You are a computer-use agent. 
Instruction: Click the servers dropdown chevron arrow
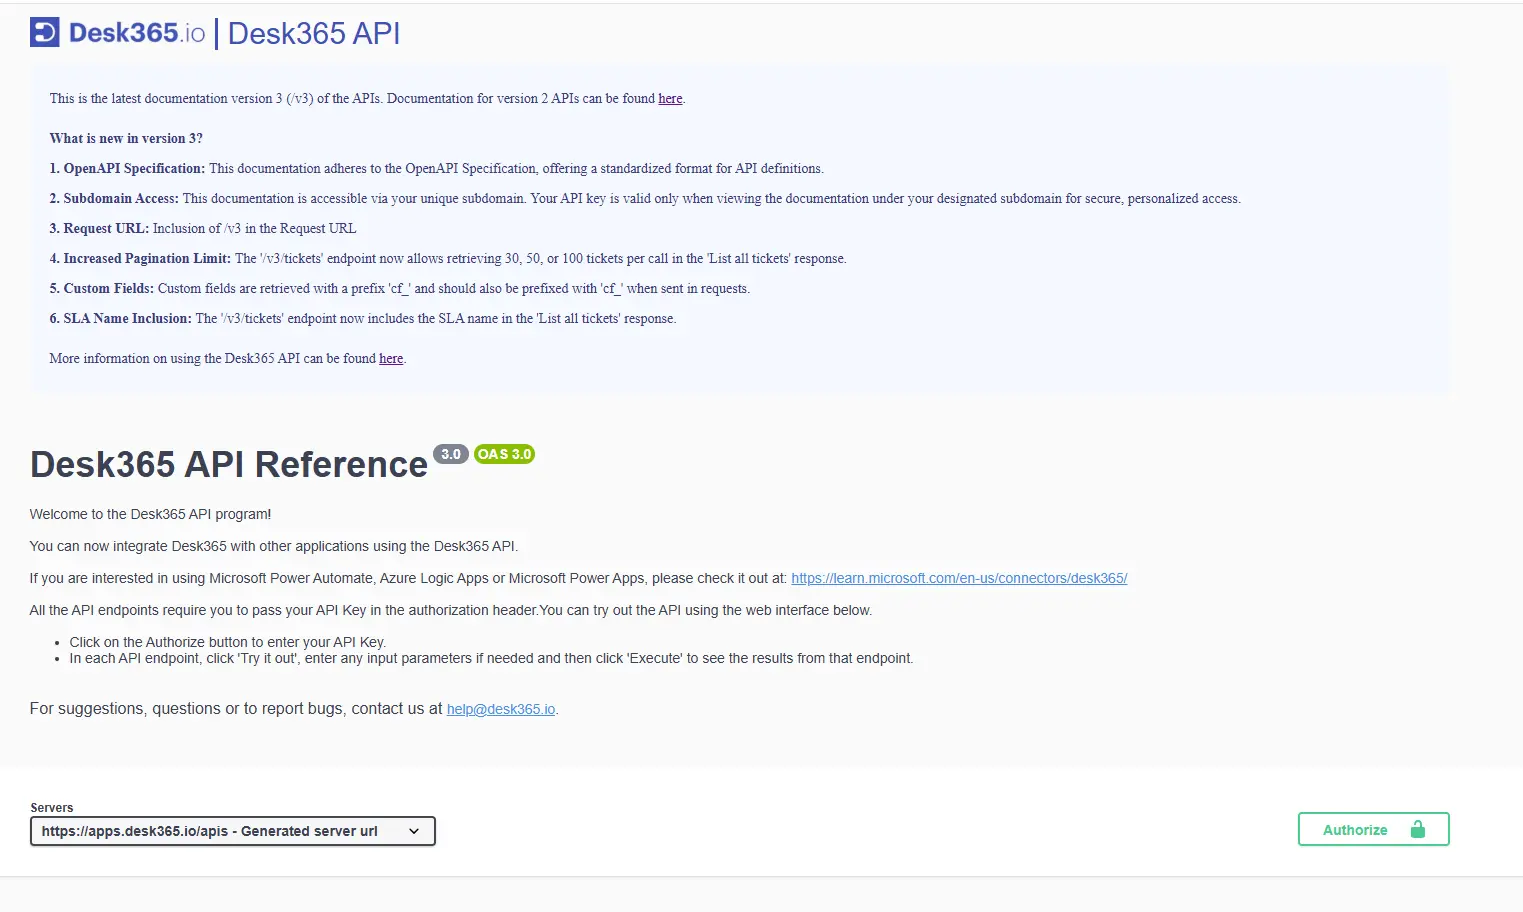pyautogui.click(x=414, y=831)
